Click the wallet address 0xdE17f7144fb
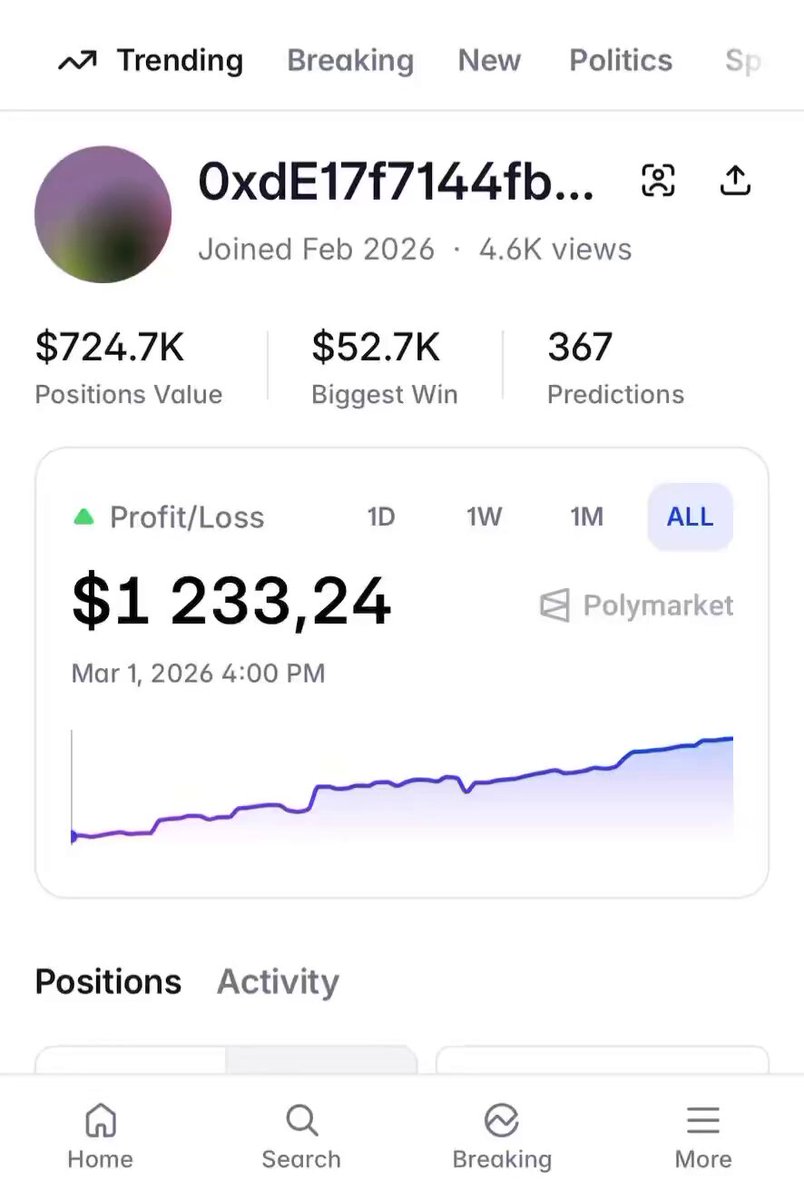This screenshot has height=1200, width=804. pos(396,183)
